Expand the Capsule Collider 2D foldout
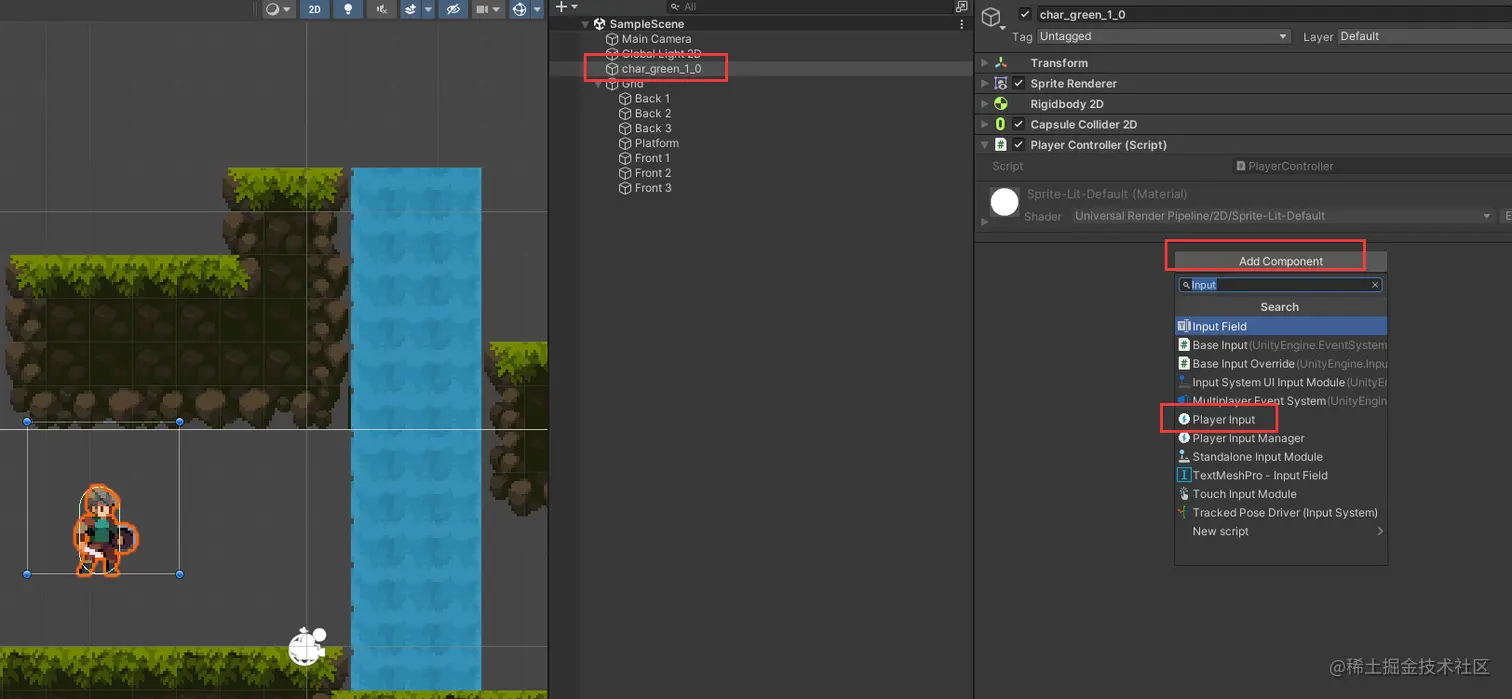 coord(985,125)
